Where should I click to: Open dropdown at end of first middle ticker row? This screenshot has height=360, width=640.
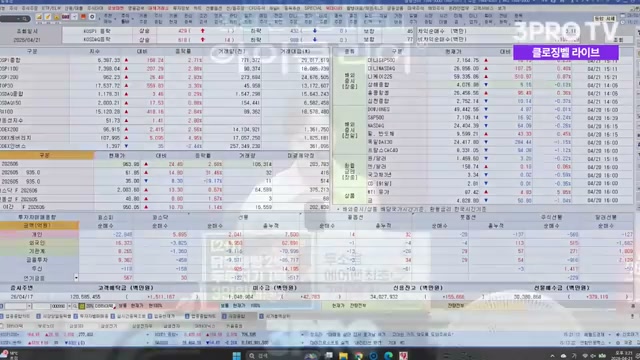pyautogui.click(x=303, y=335)
